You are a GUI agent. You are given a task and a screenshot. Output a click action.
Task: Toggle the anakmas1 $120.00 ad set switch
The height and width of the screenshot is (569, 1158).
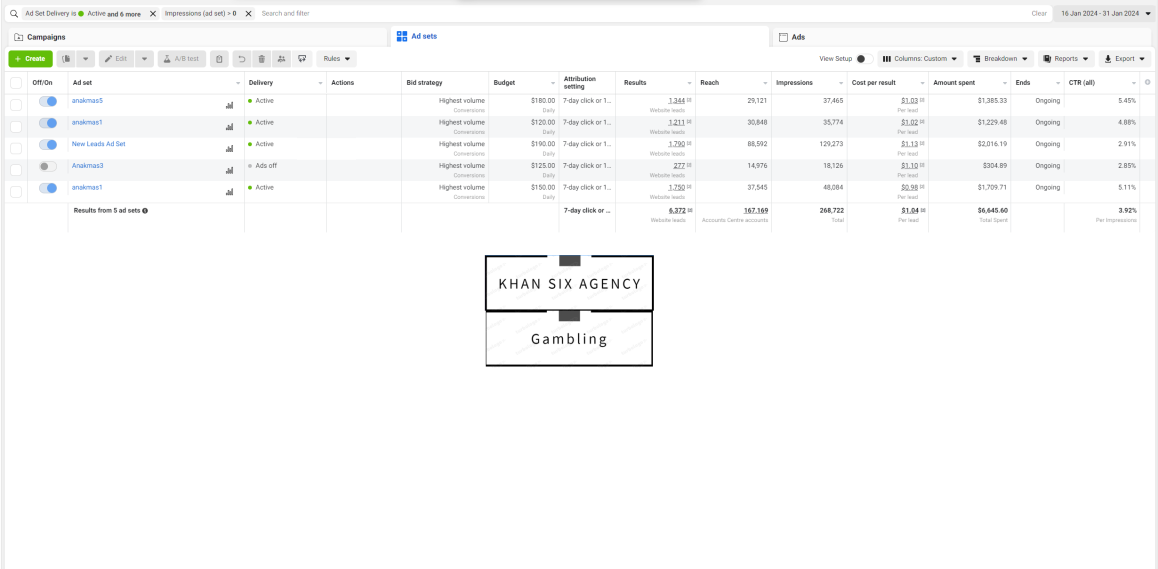coord(48,123)
